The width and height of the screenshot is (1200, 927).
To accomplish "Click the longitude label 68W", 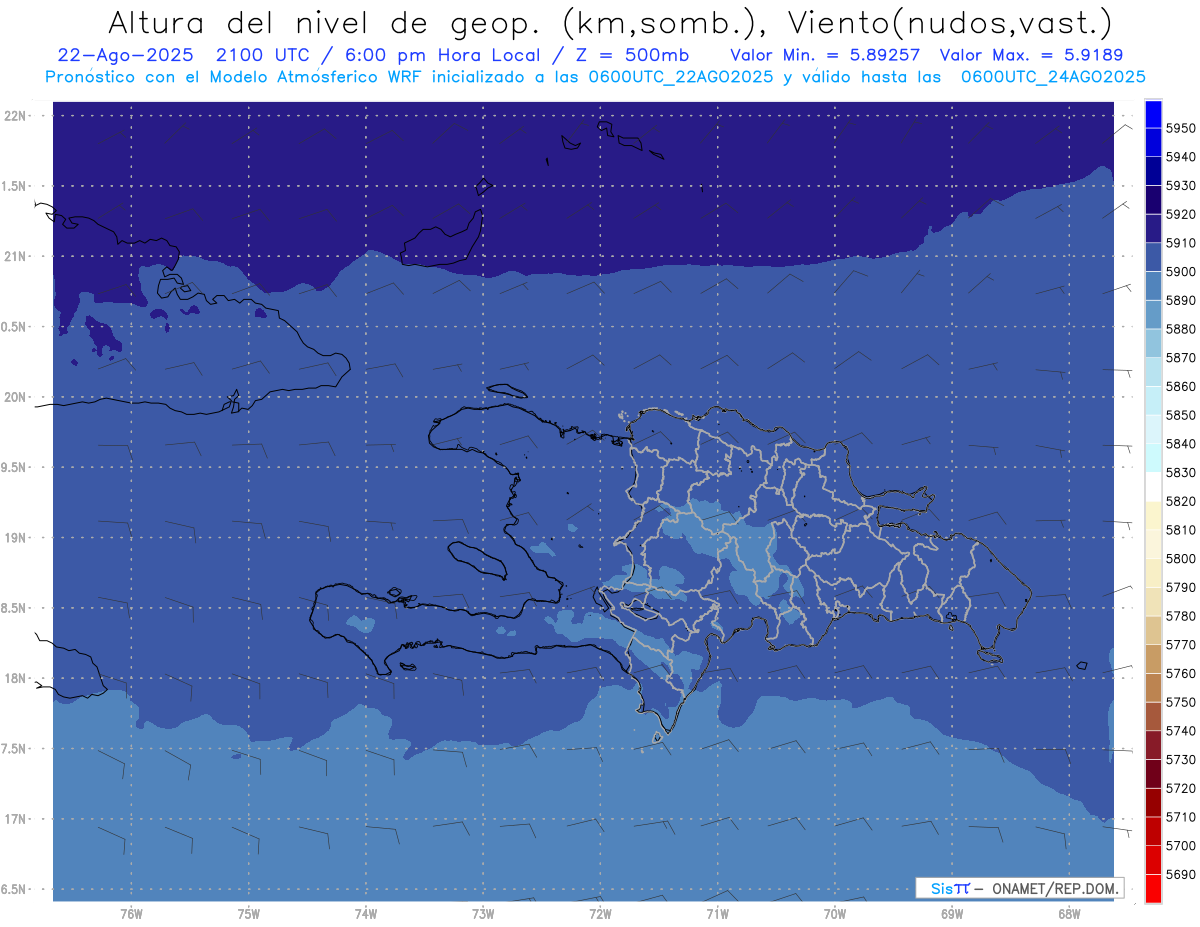I will 1069,913.
